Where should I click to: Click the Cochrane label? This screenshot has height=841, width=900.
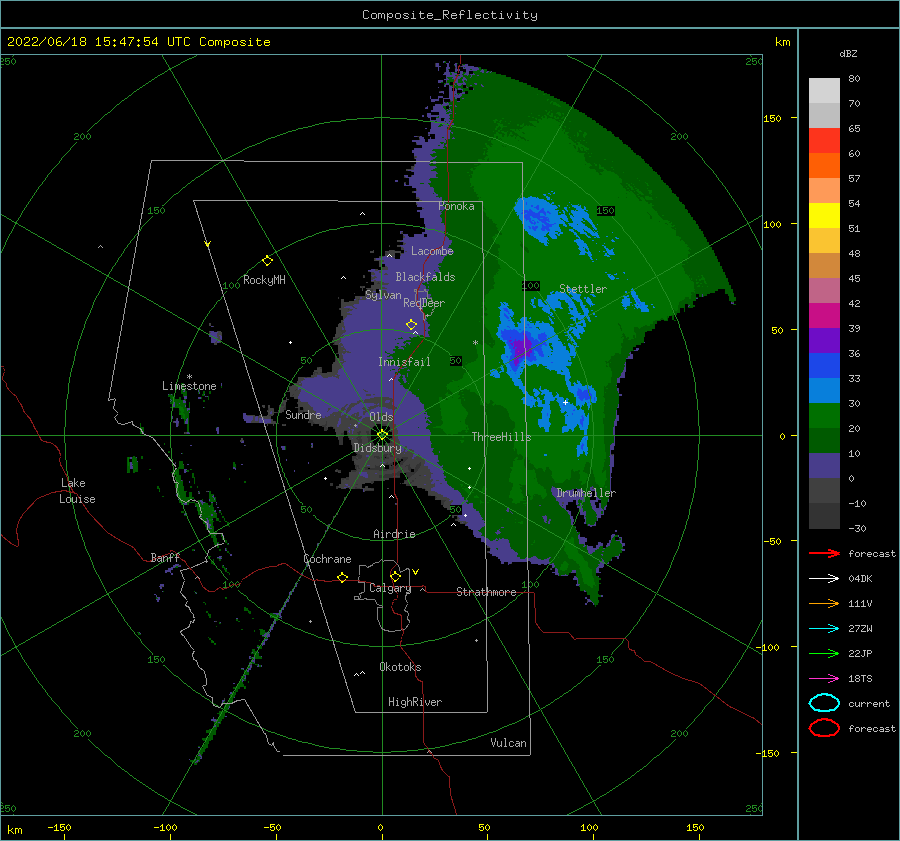(327, 559)
